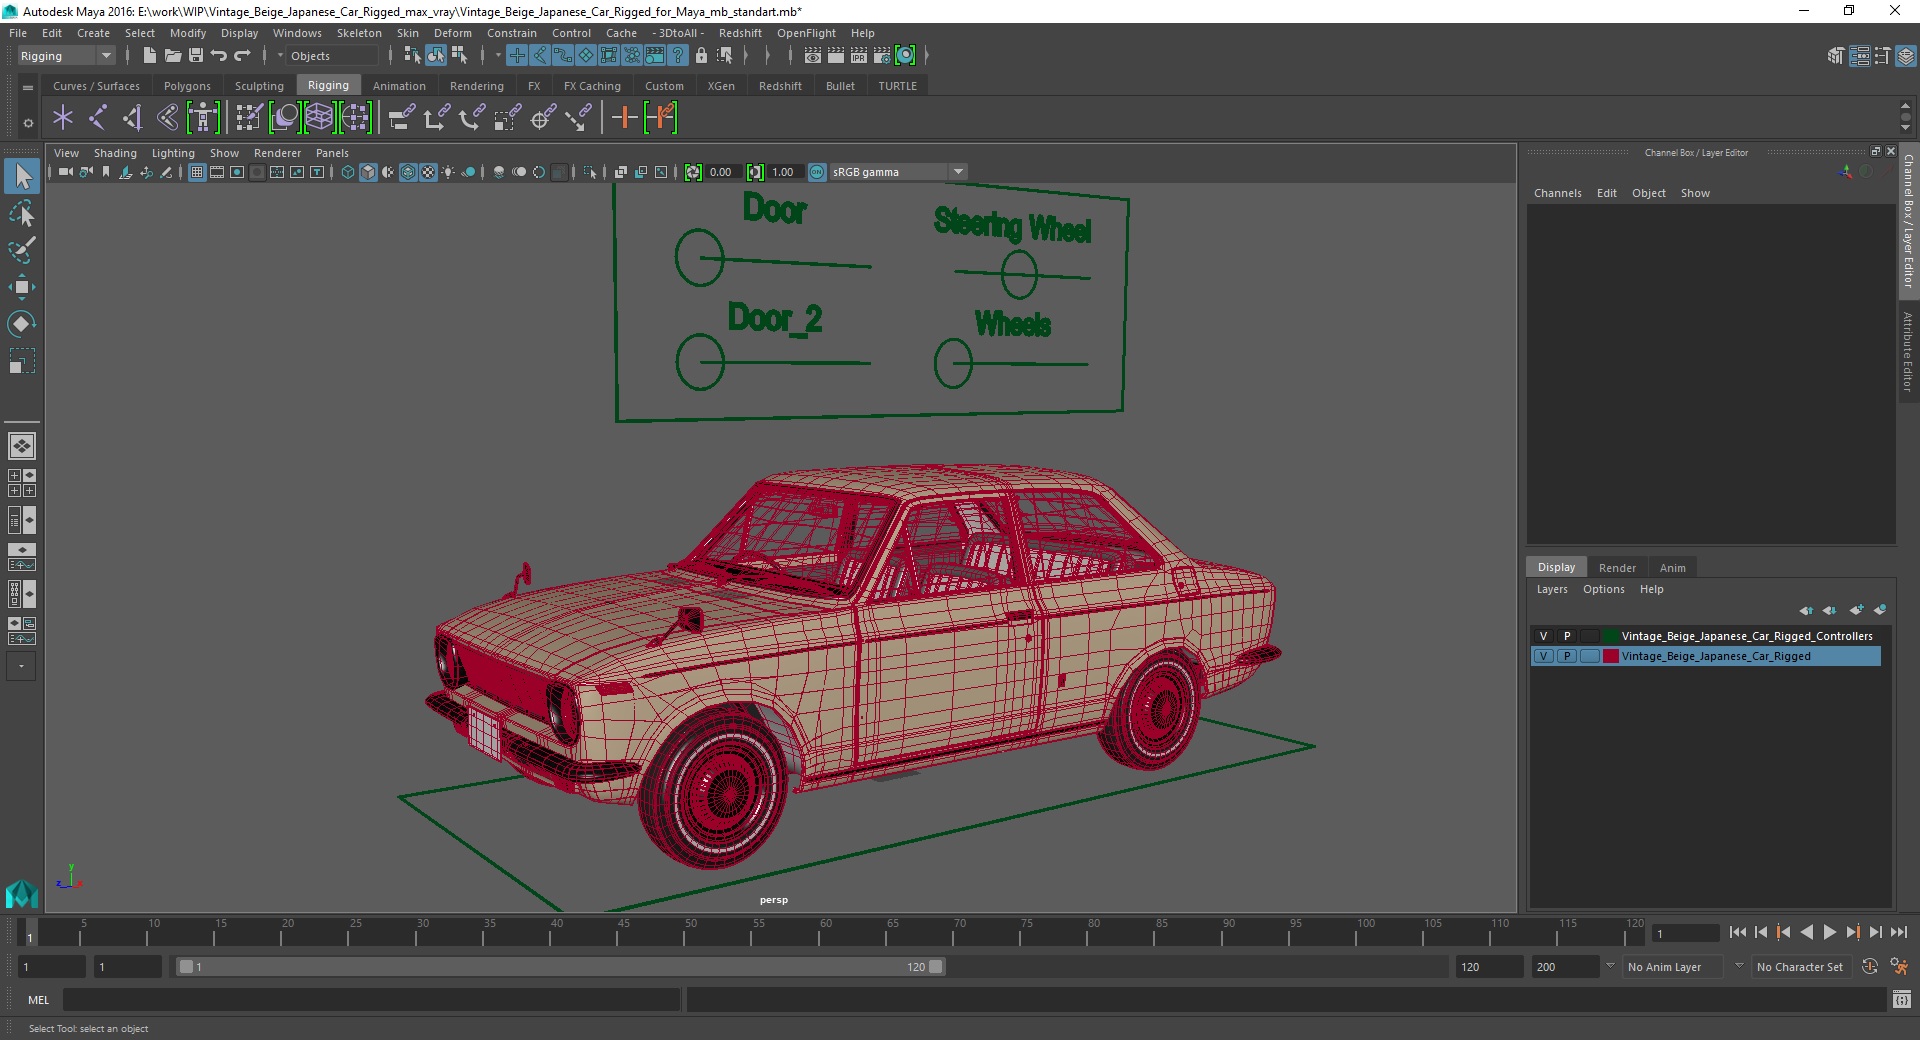
Task: Click the Create Lattice shelf icon
Action: point(319,118)
